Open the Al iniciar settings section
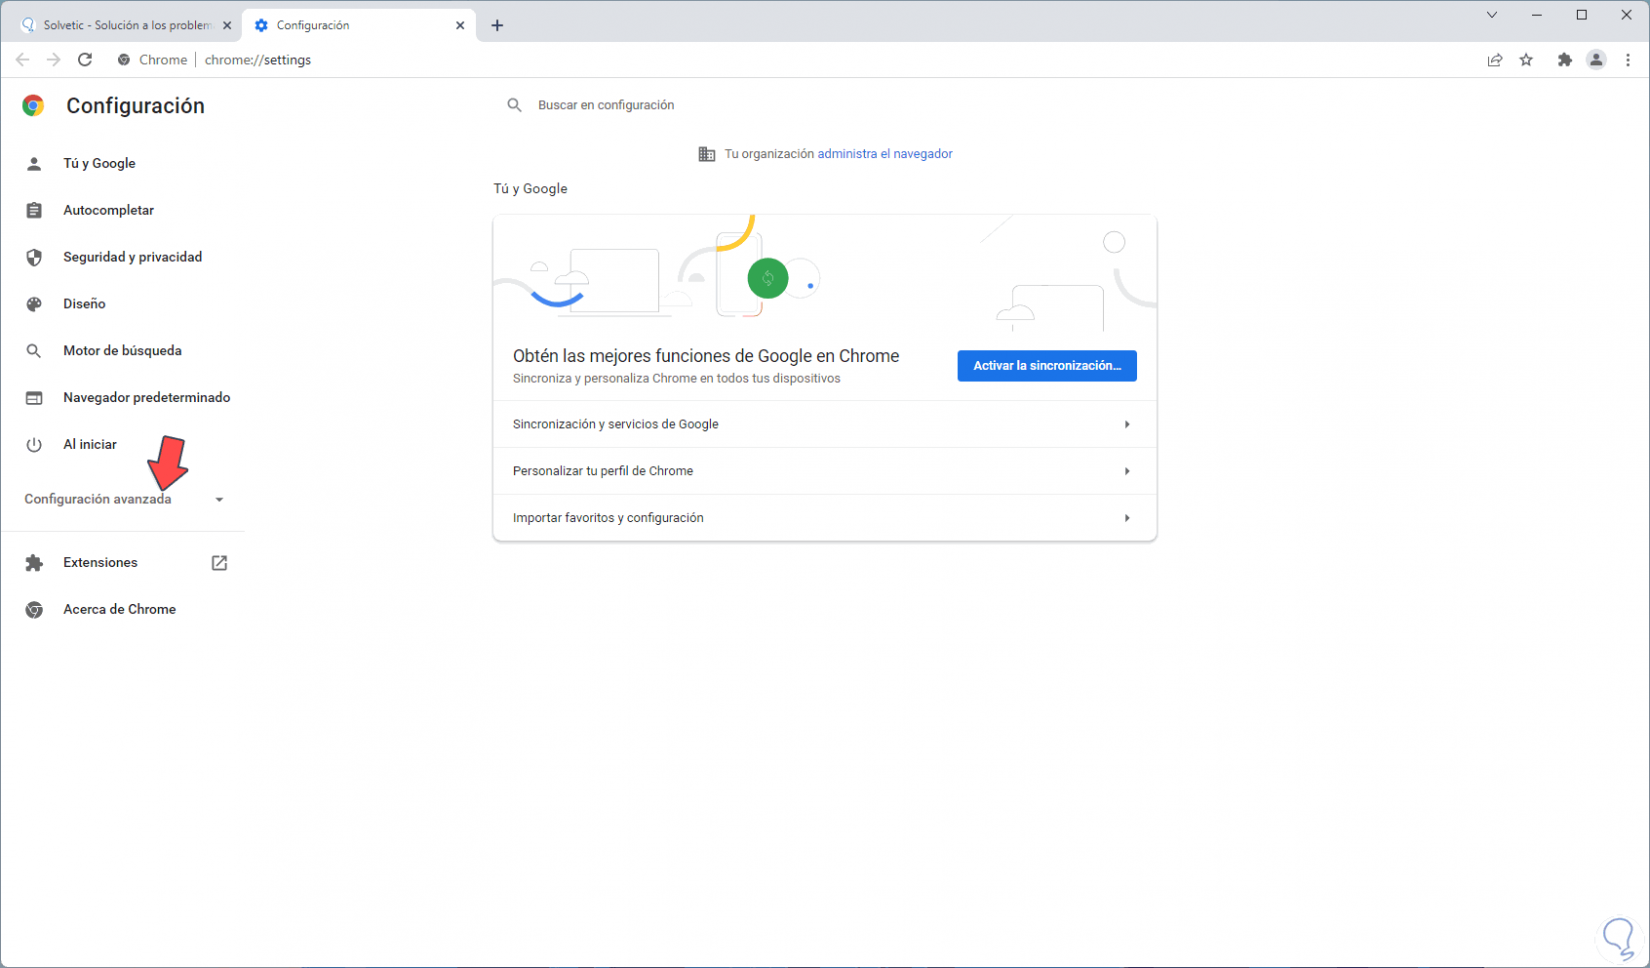This screenshot has width=1650, height=968. 90,445
